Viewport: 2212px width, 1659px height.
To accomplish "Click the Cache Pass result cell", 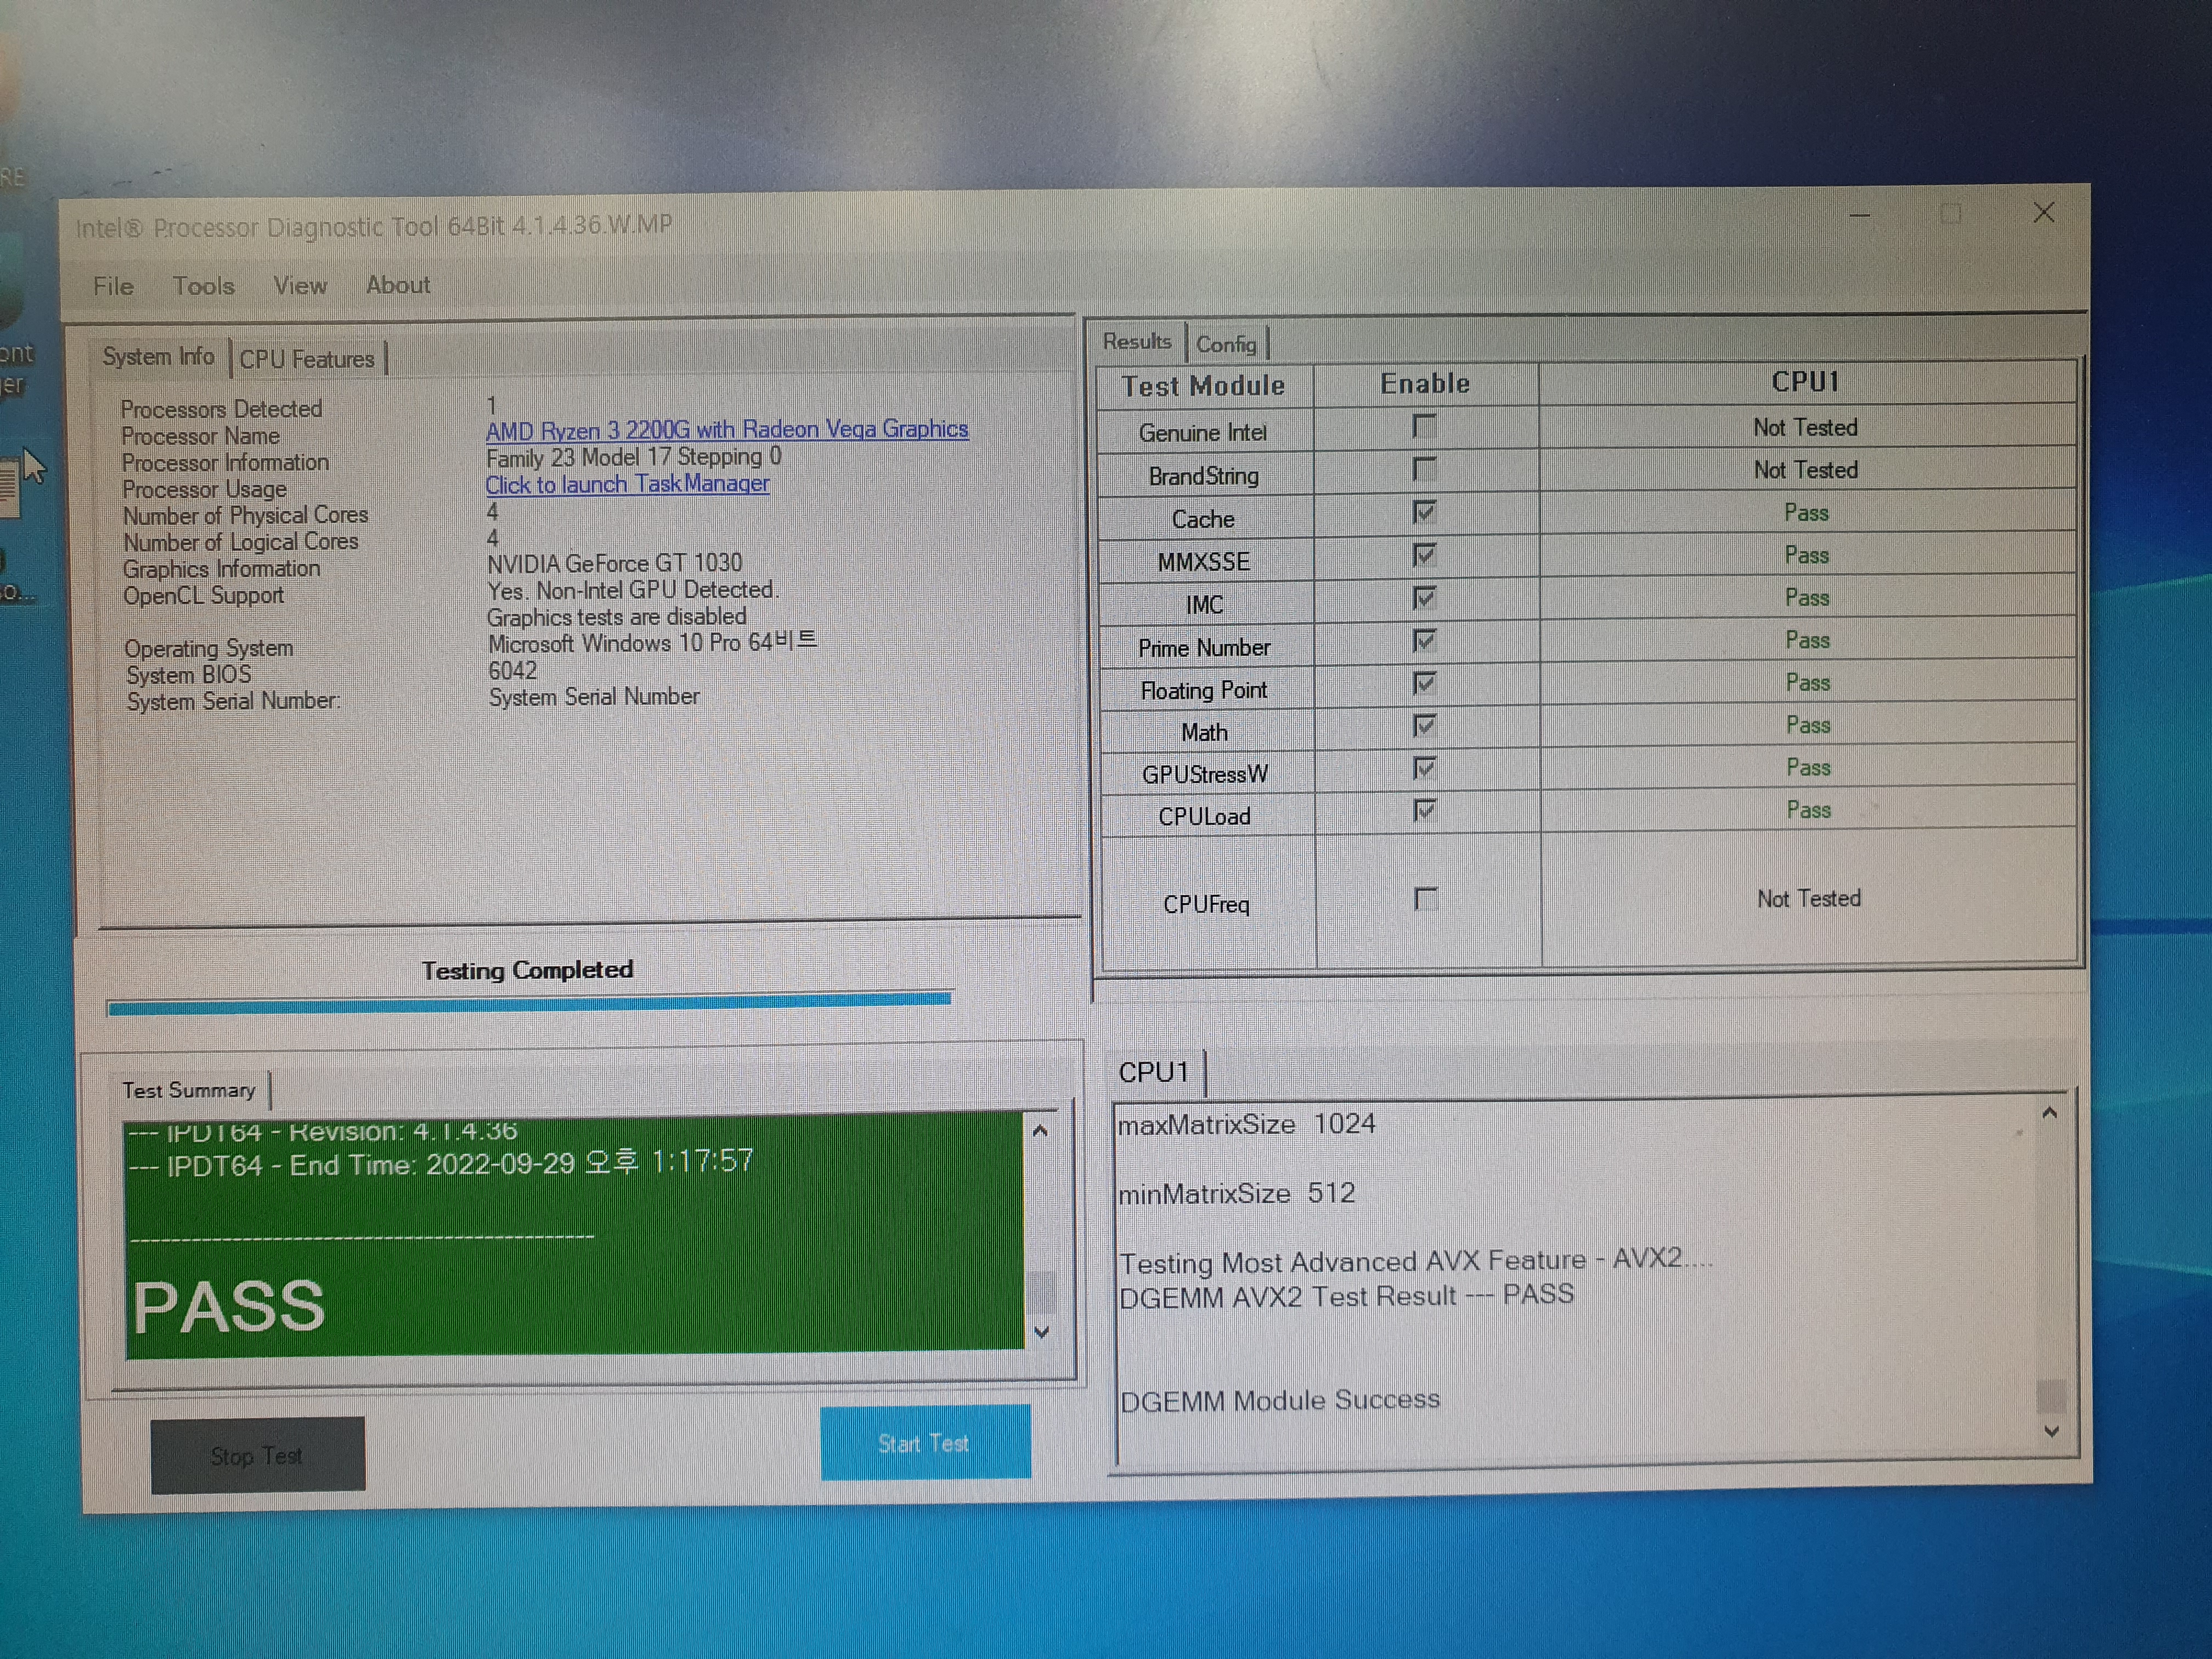I will tap(1807, 513).
